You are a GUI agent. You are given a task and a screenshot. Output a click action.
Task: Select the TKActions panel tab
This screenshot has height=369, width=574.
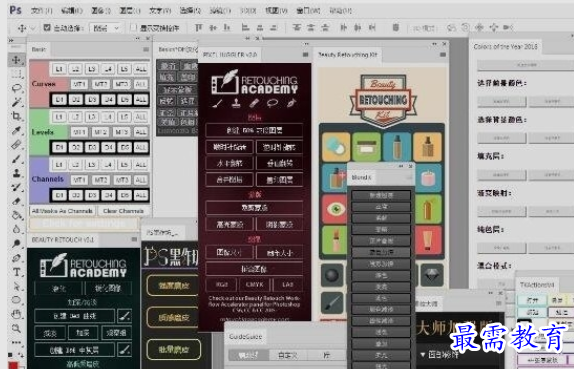(x=537, y=284)
